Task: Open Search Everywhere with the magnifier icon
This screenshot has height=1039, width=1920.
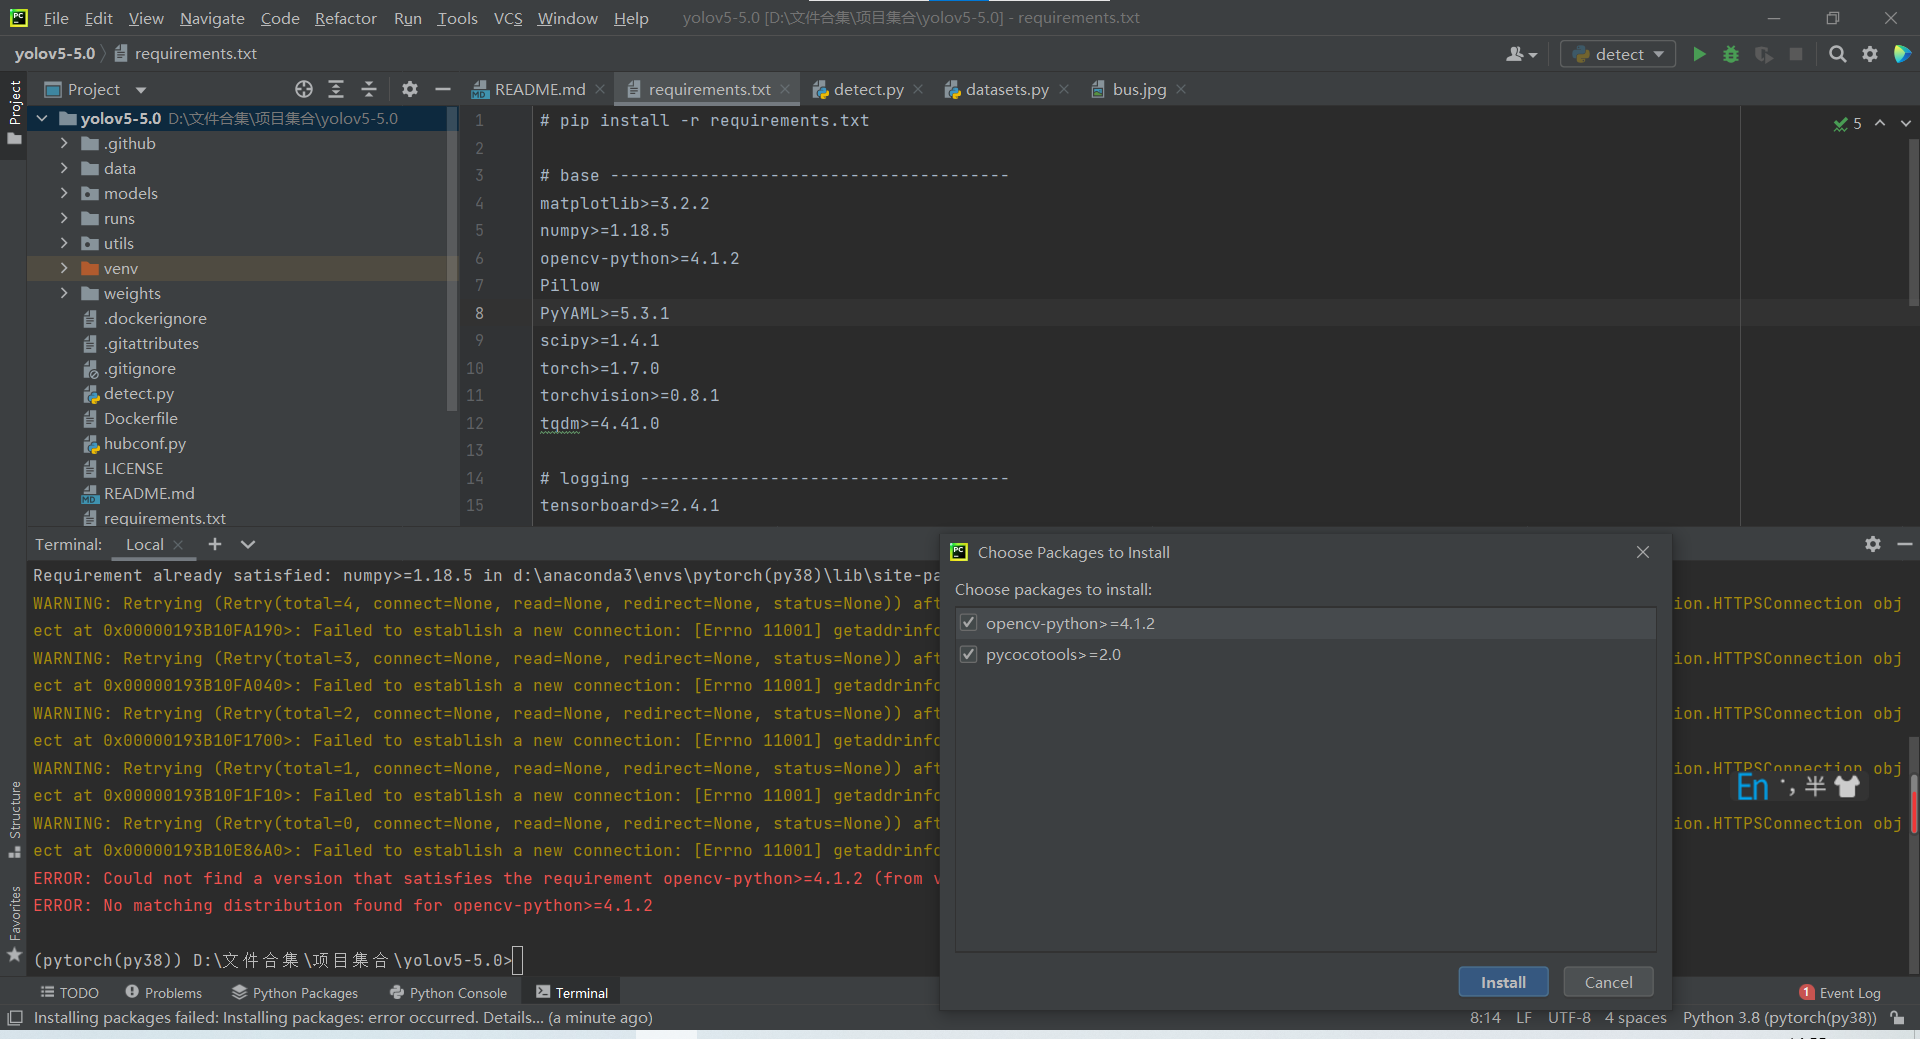Action: point(1838,54)
